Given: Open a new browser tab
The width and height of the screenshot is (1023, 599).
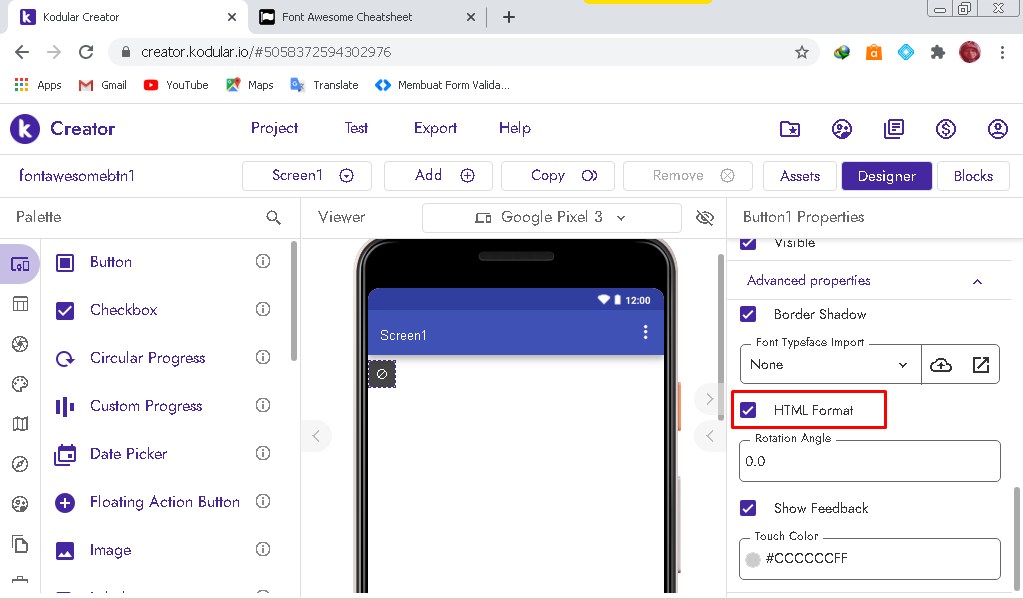Looking at the screenshot, I should (x=509, y=18).
